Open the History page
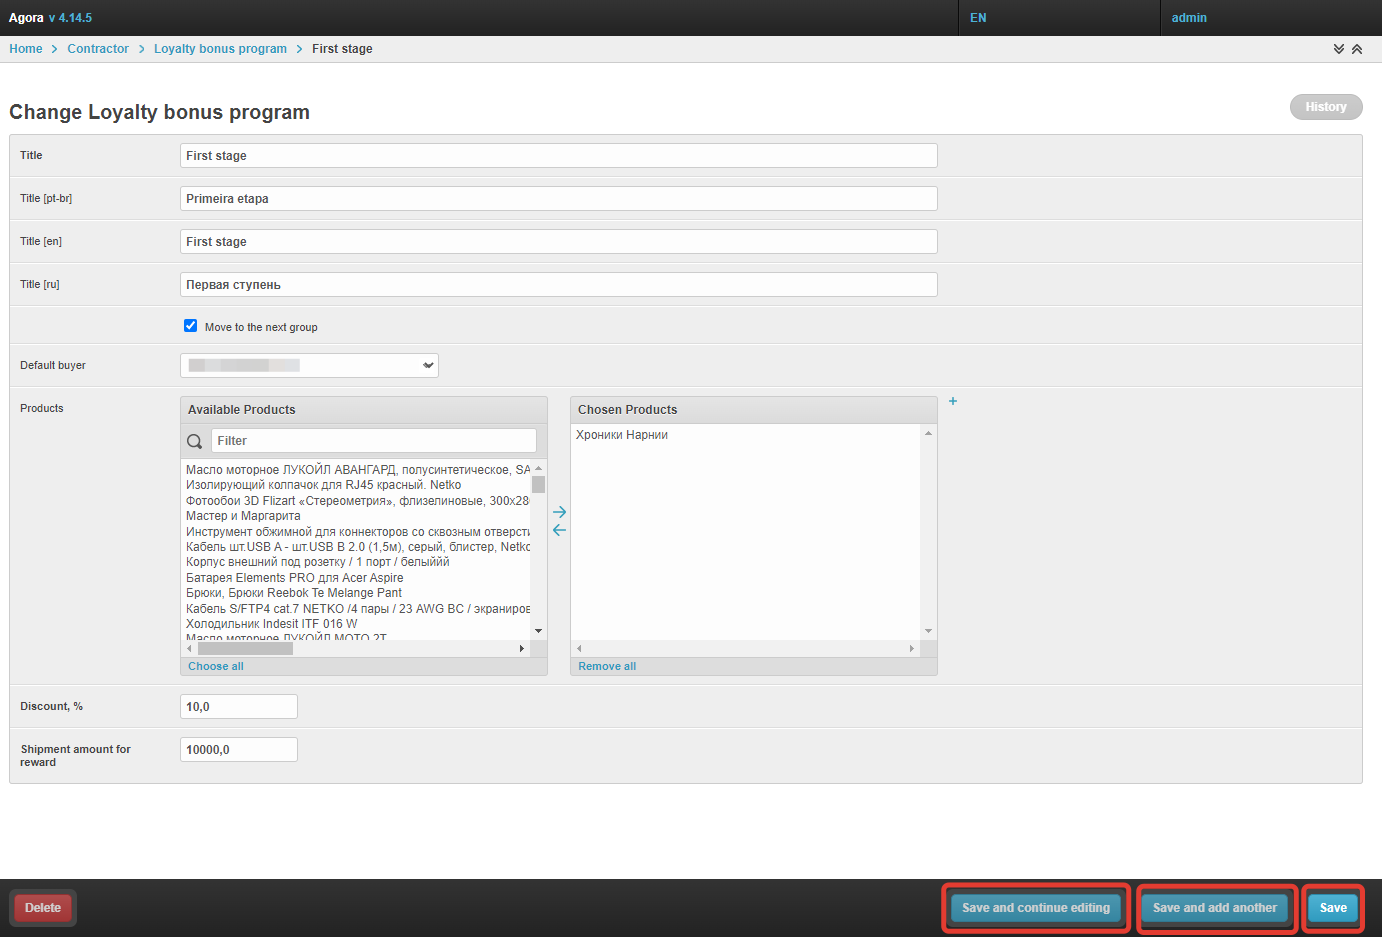The height and width of the screenshot is (937, 1382). pos(1325,107)
